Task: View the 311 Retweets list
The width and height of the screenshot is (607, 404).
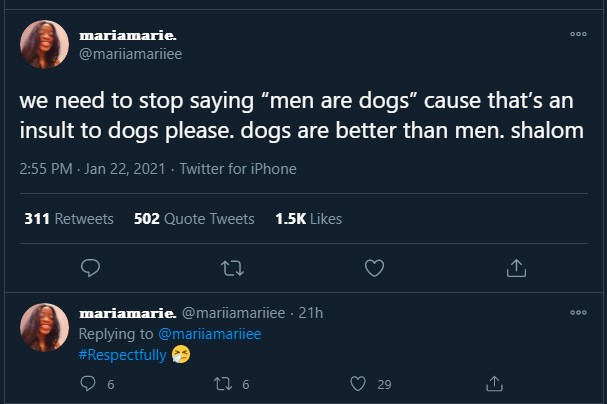Action: pos(68,218)
